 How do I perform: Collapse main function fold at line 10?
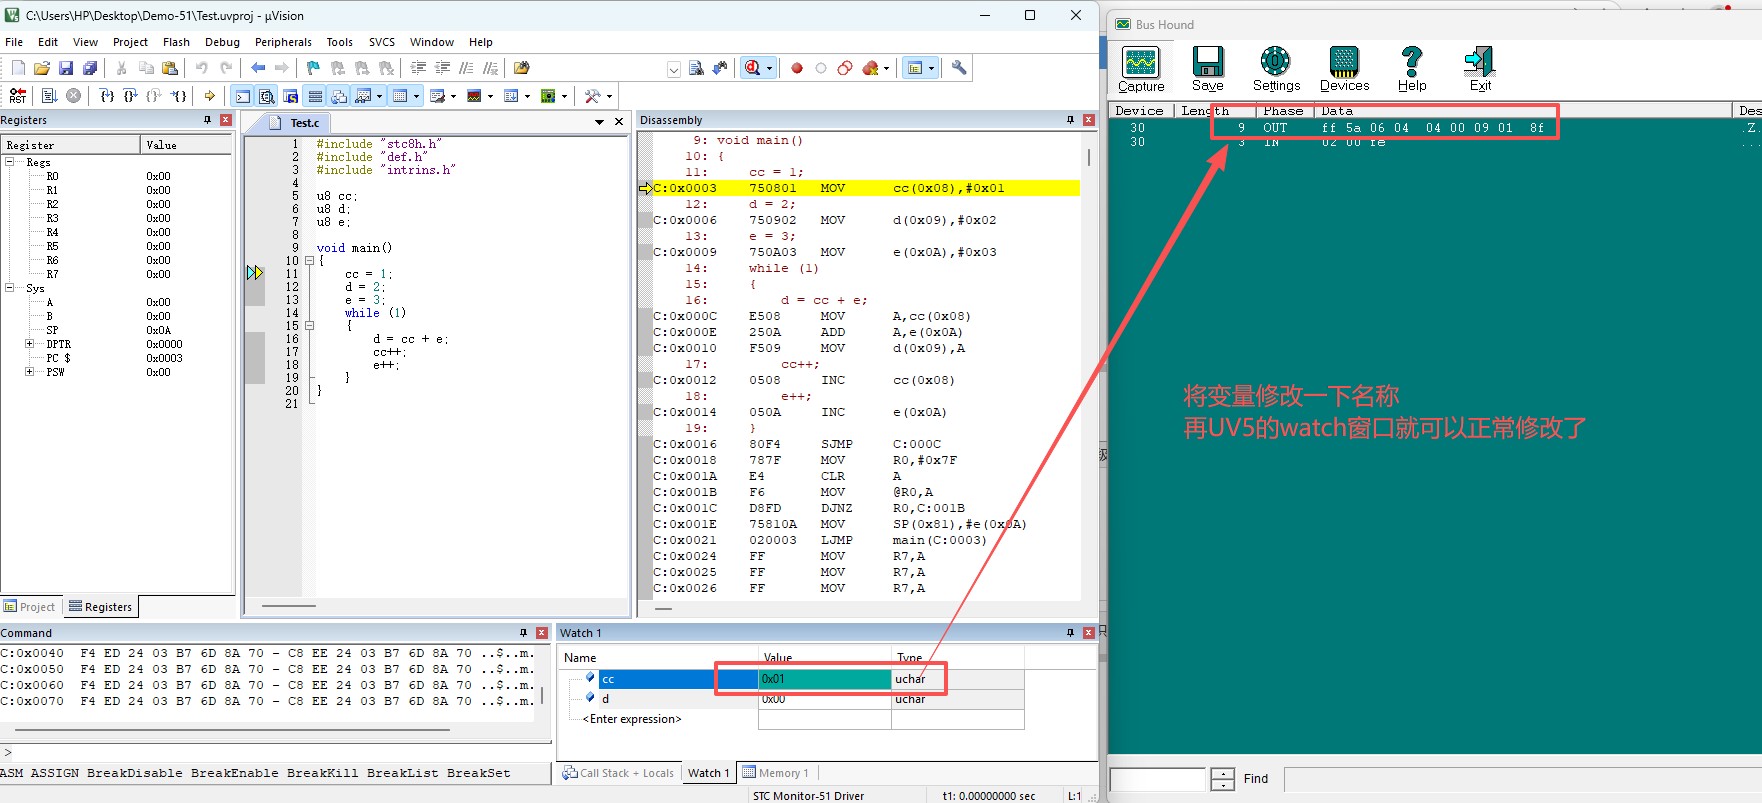[x=310, y=261]
